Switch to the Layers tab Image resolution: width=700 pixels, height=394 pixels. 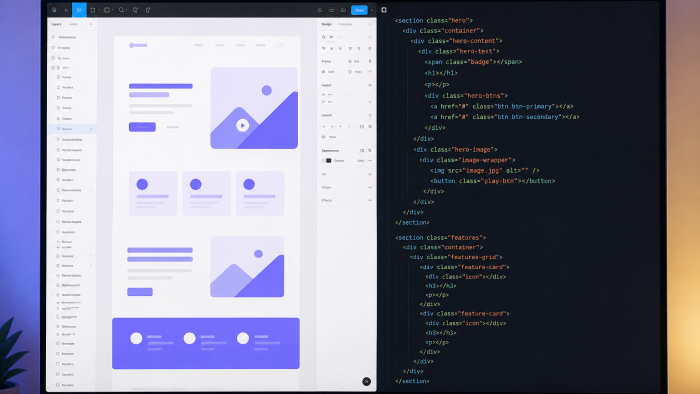tap(57, 24)
